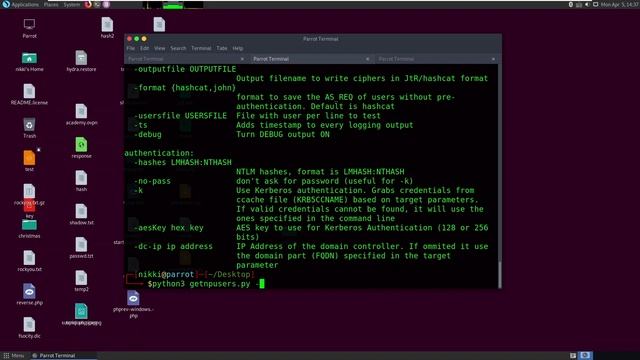
Task: Click the '-hashes LMHASH:NTHASH' option text
Action: pyautogui.click(x=182, y=162)
